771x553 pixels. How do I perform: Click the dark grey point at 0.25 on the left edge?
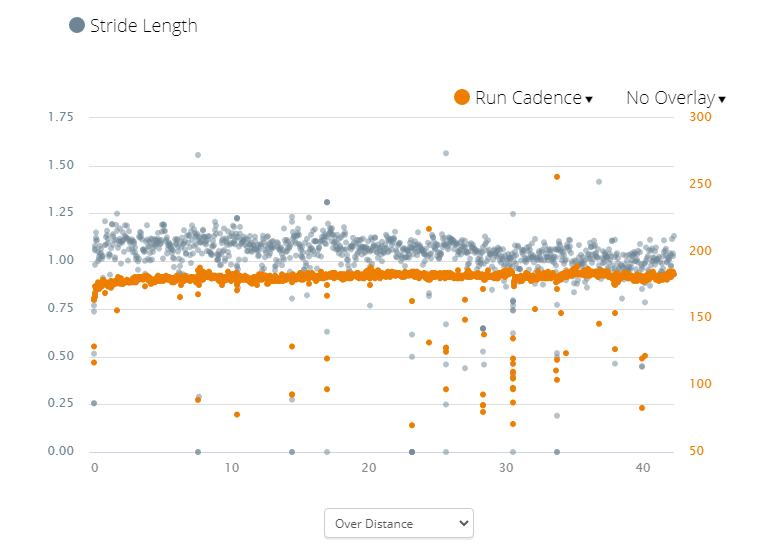[94, 403]
